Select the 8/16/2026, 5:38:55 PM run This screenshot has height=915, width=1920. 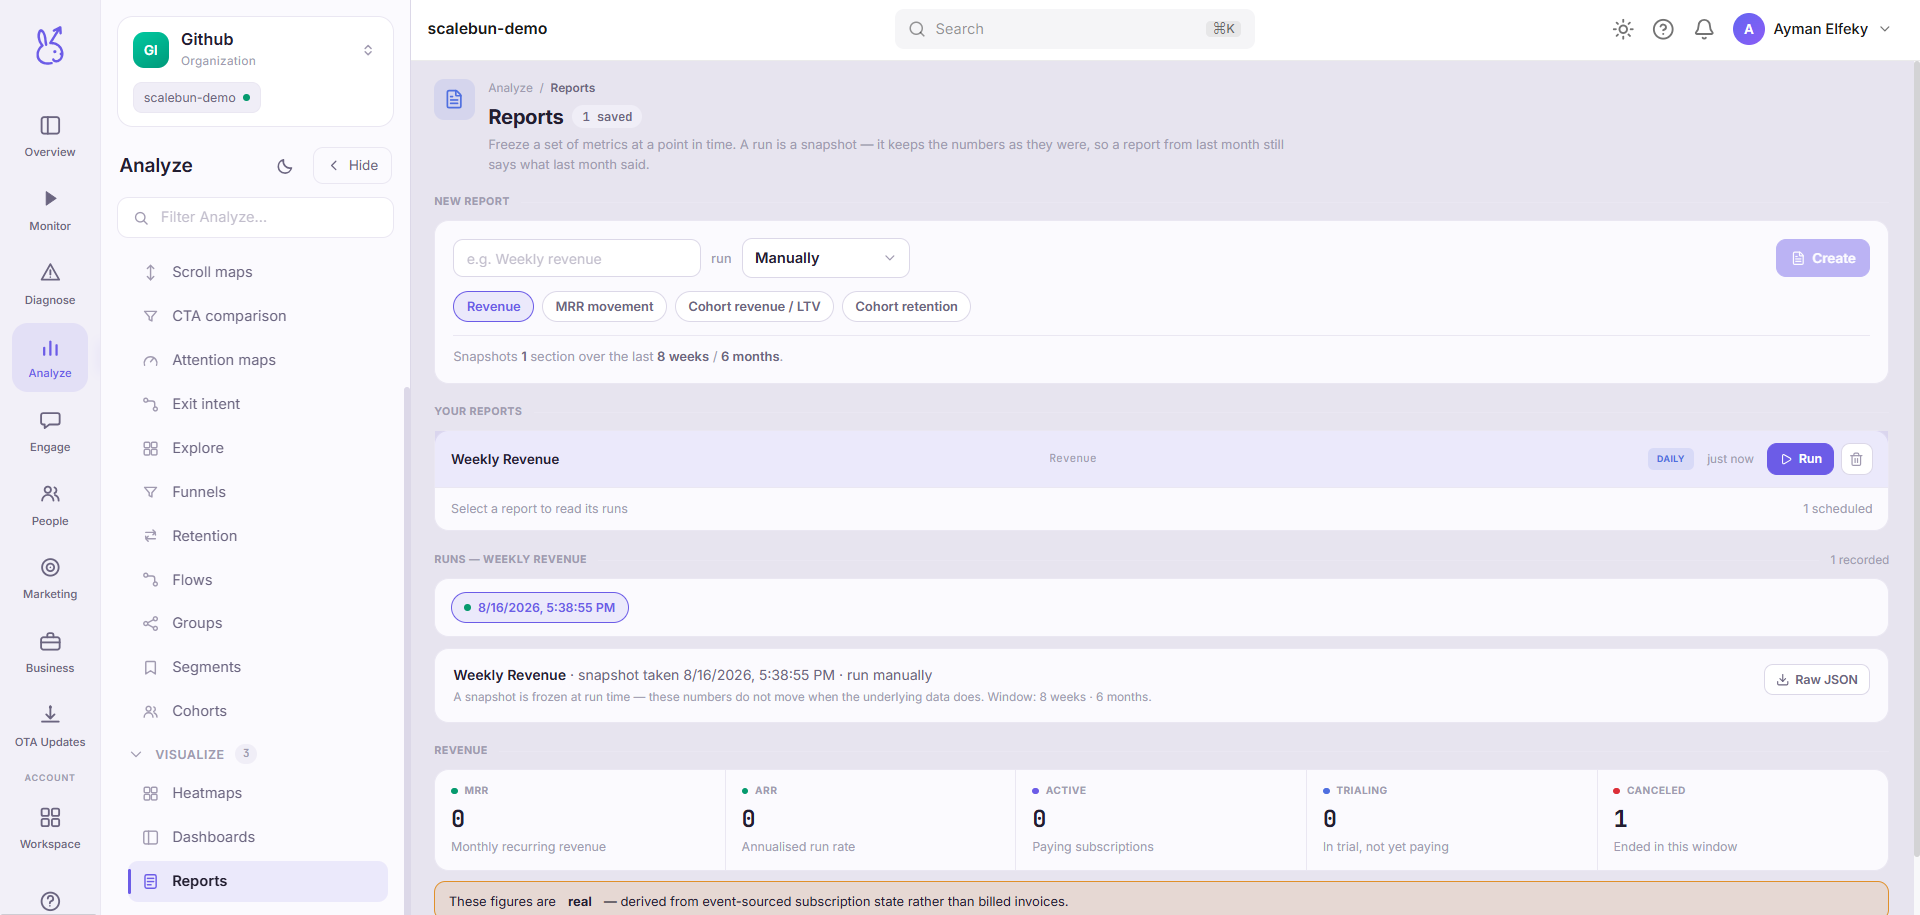coord(539,608)
